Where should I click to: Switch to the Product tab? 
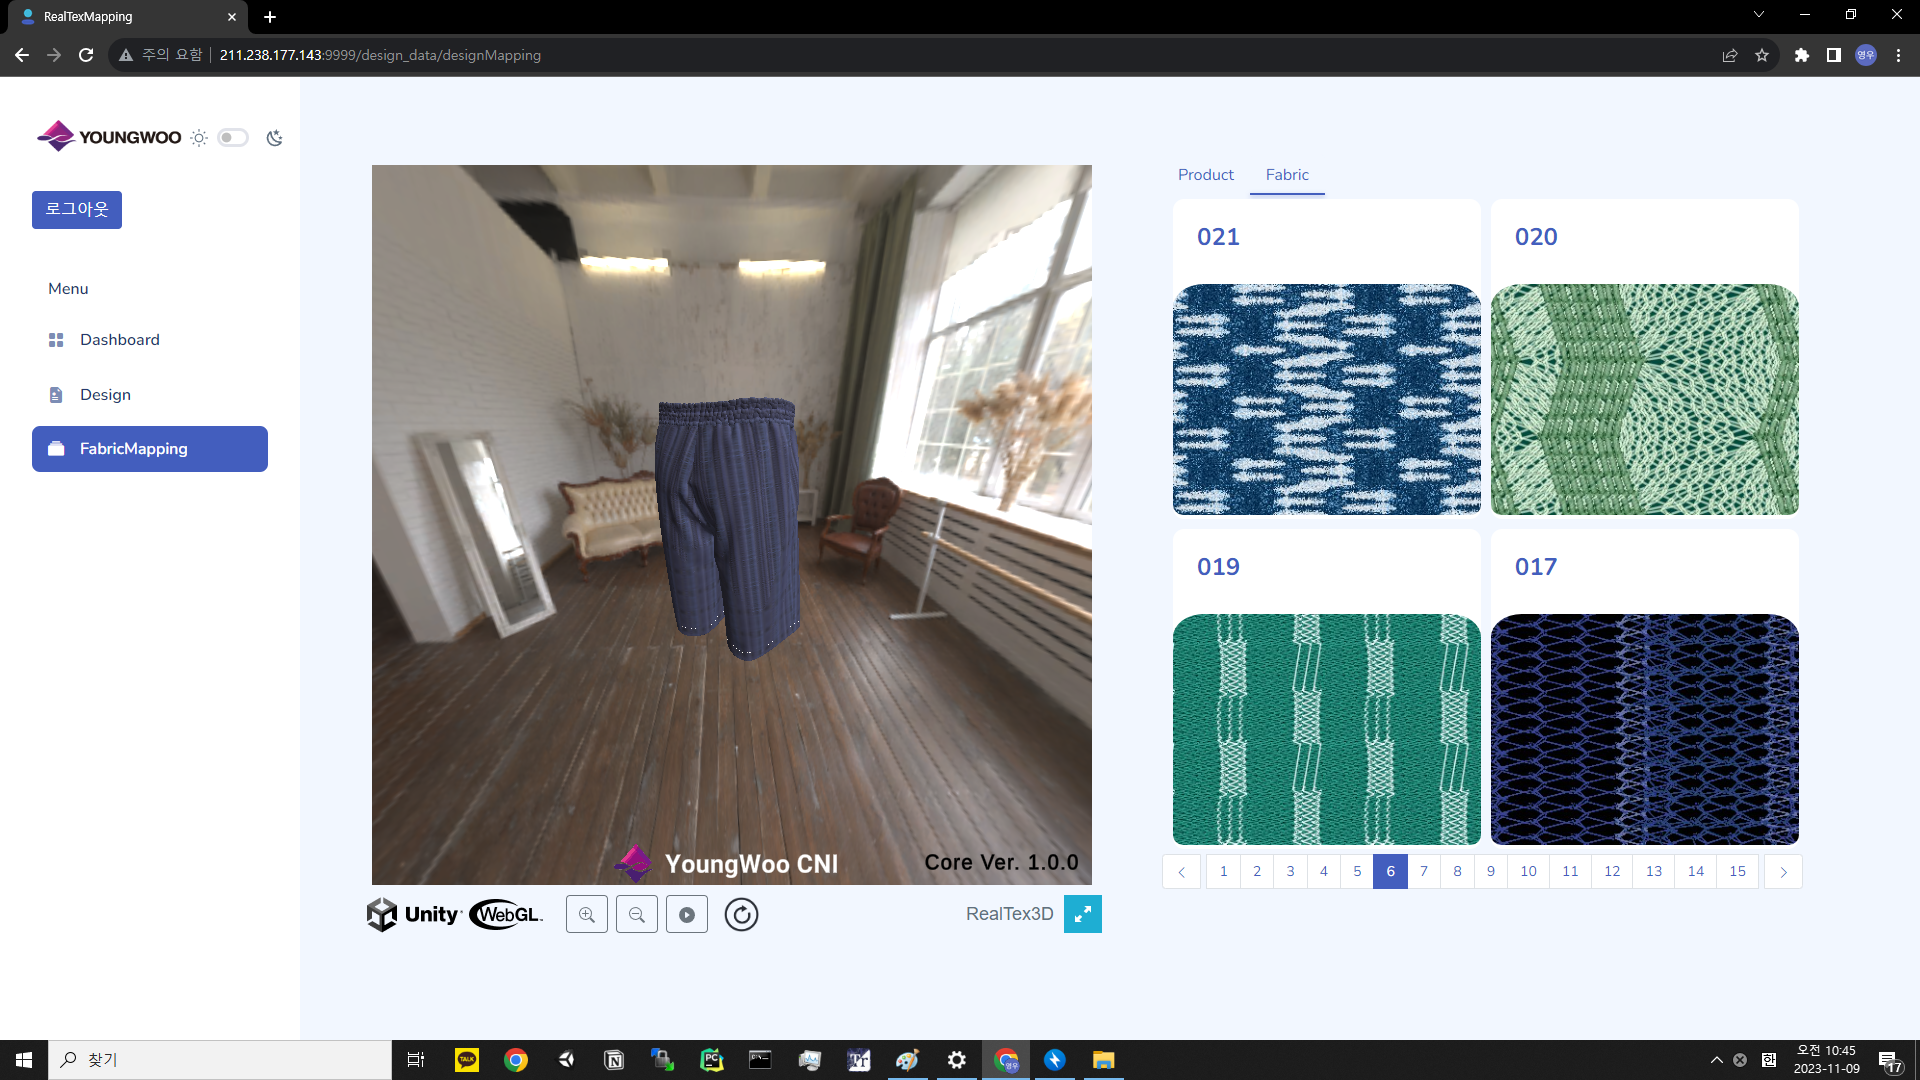(x=1205, y=175)
